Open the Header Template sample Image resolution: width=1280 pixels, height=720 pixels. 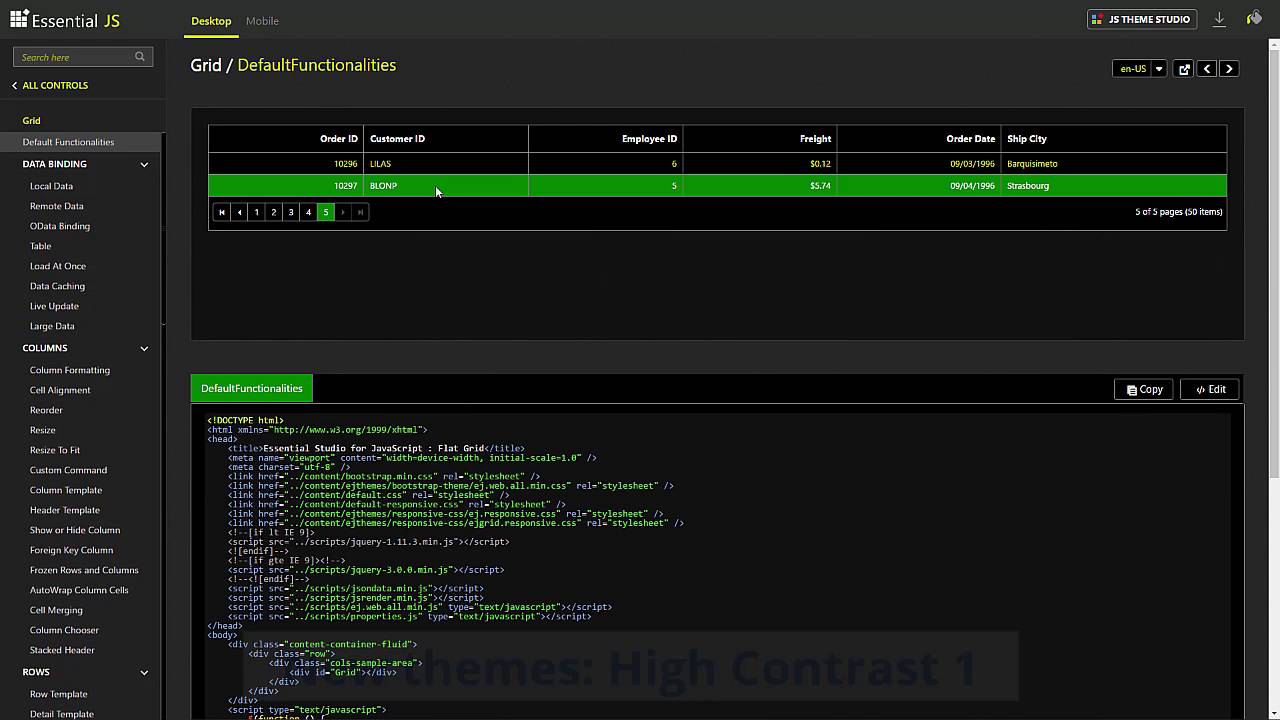pos(65,510)
